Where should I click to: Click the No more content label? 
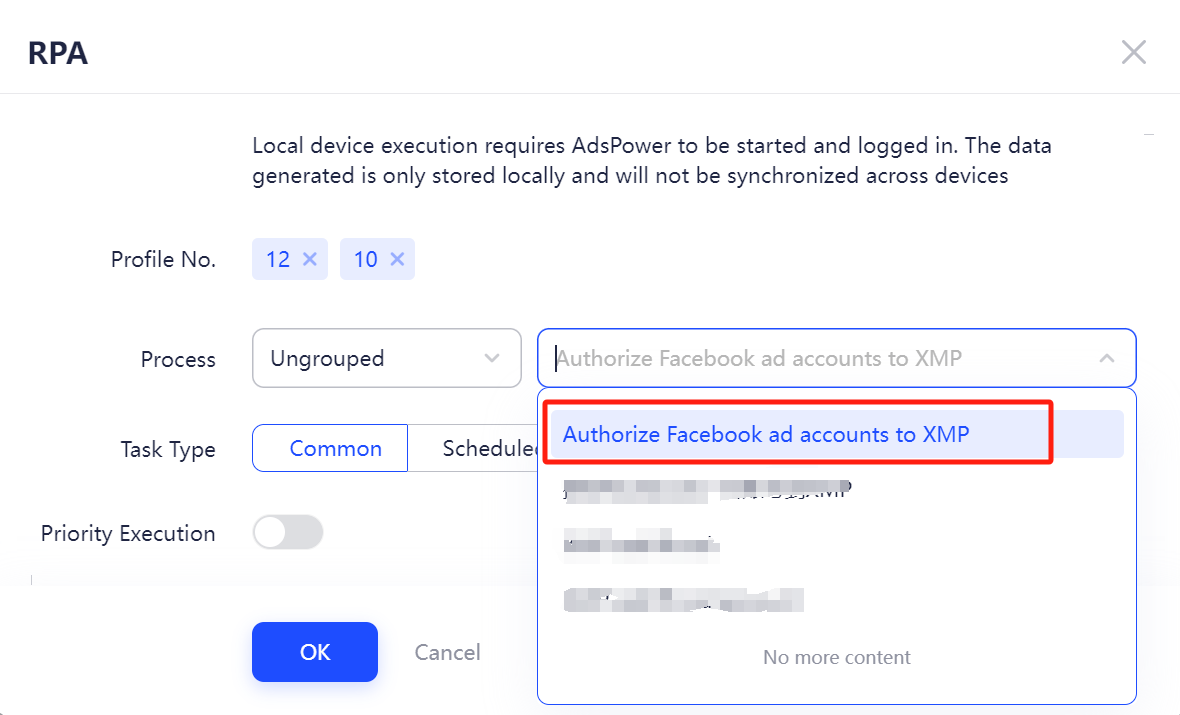click(x=836, y=657)
